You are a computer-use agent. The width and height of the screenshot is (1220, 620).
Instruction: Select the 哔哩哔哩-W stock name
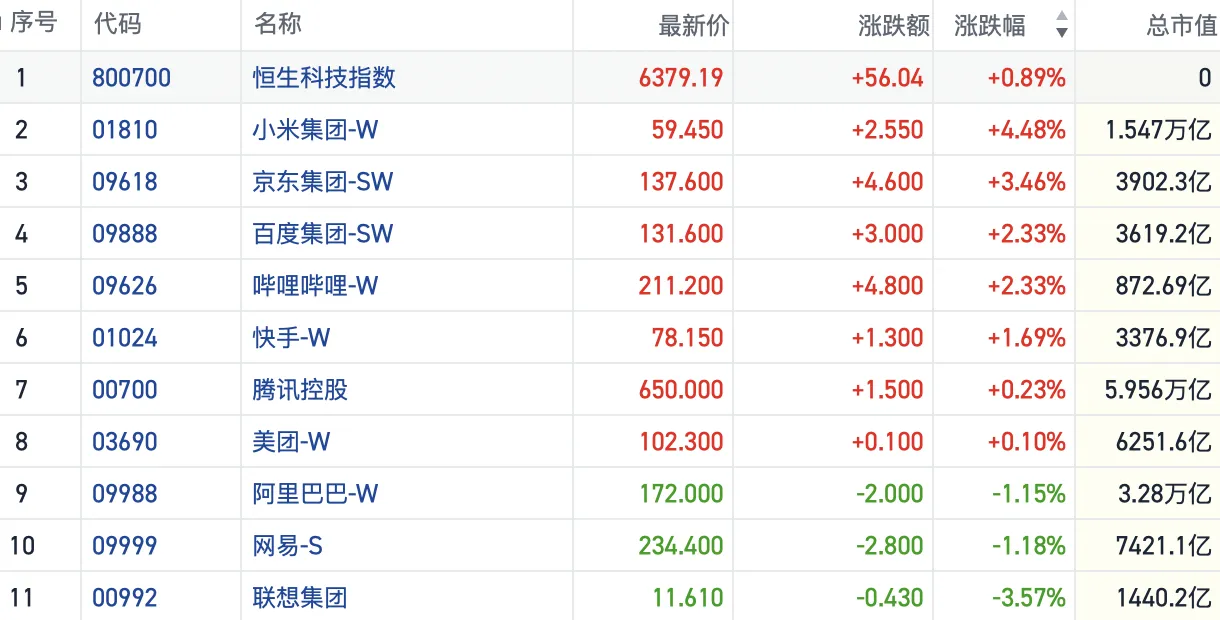coord(316,285)
